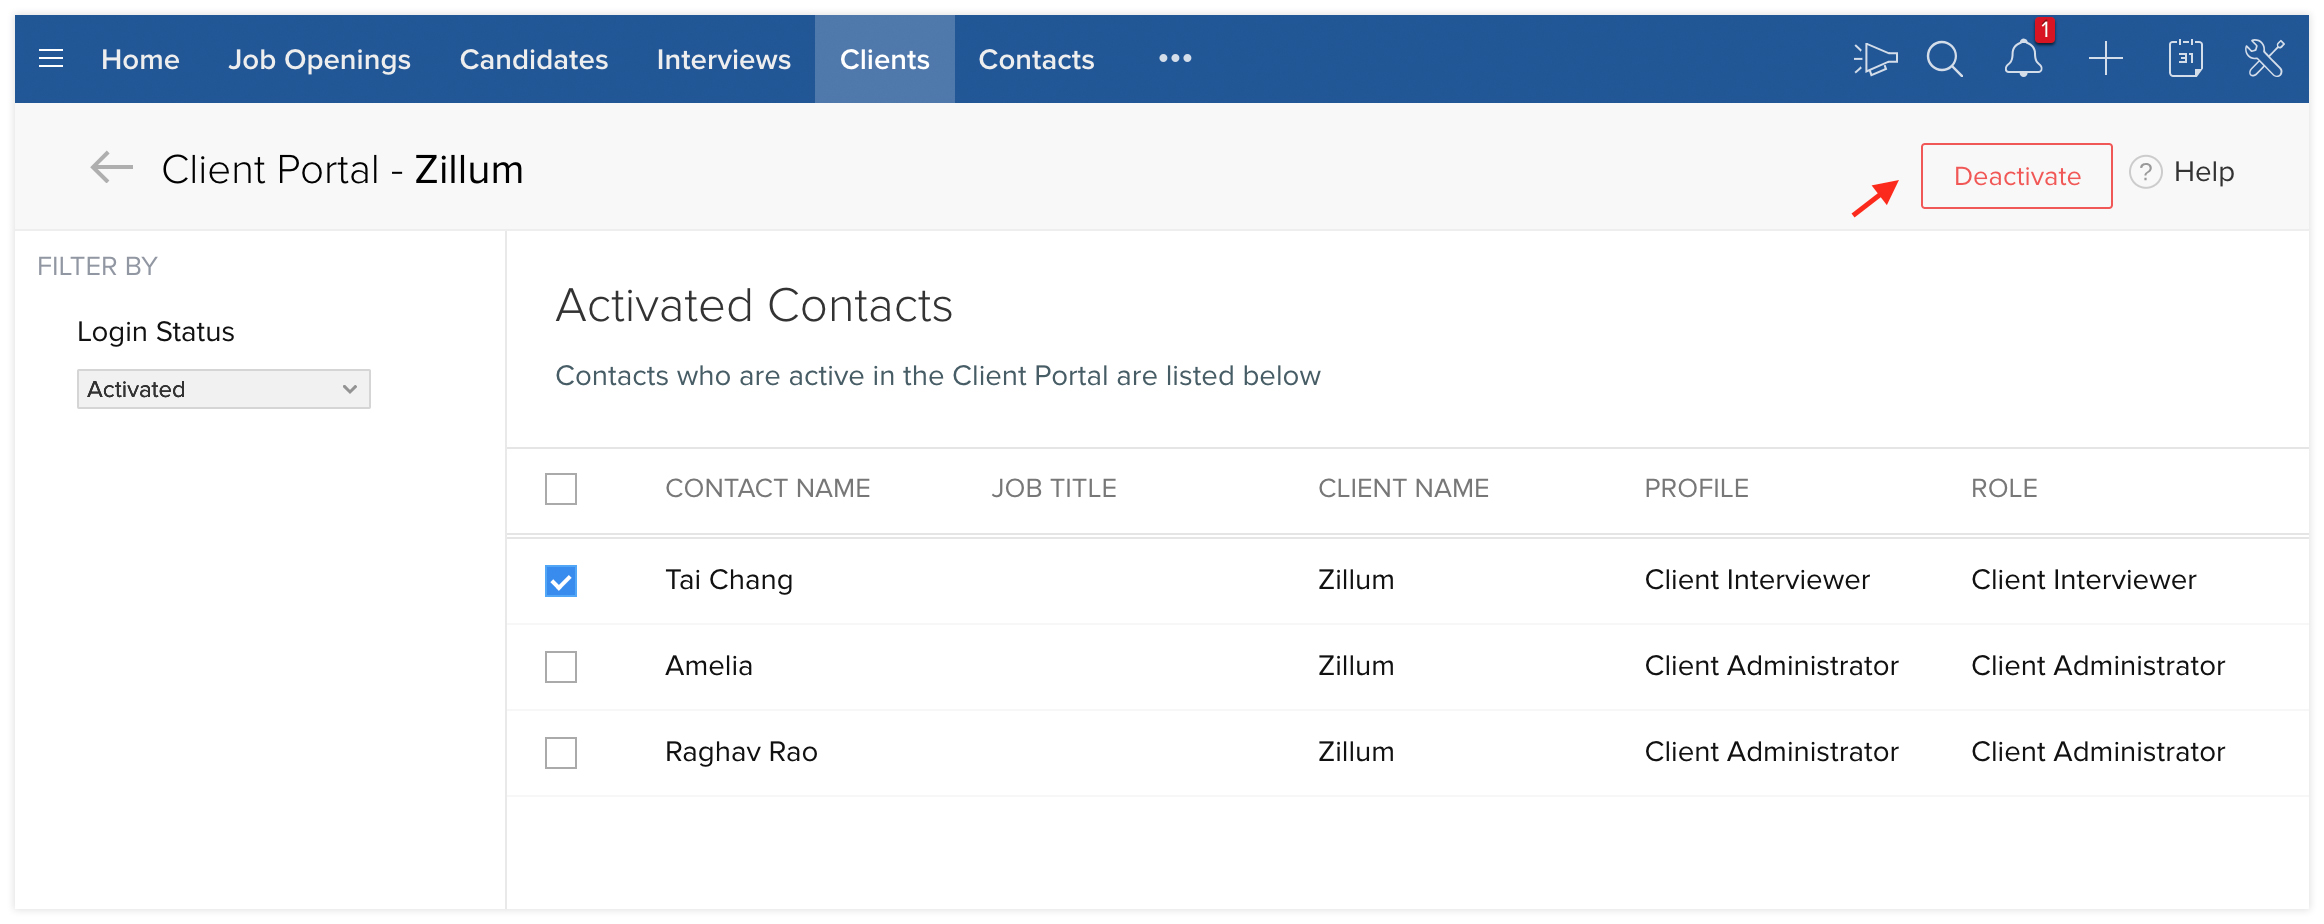Open the setup tools icon
This screenshot has width=2324, height=924.
(2264, 59)
